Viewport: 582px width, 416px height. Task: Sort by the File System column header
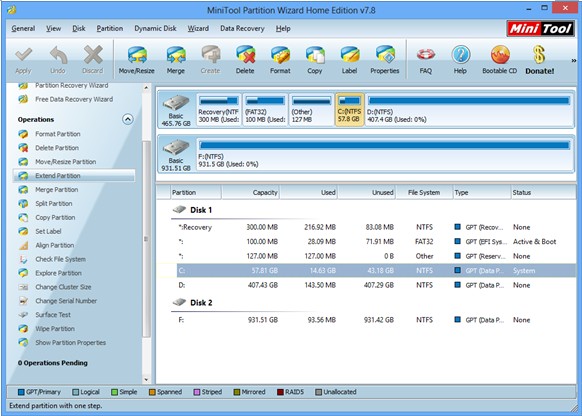tap(424, 193)
